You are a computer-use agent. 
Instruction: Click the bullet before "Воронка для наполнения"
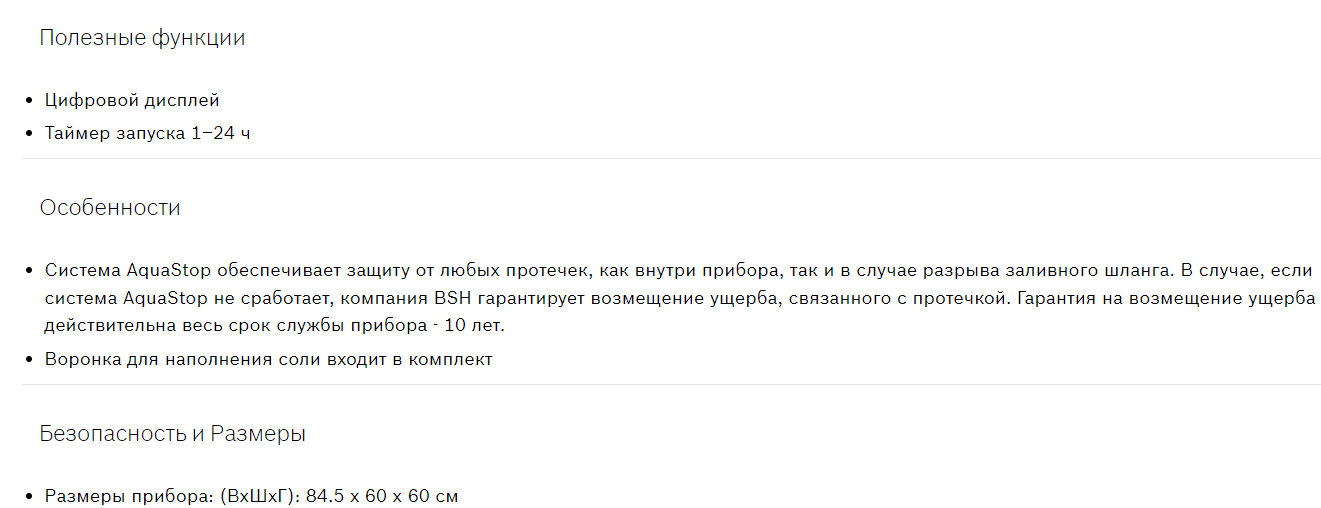30,360
